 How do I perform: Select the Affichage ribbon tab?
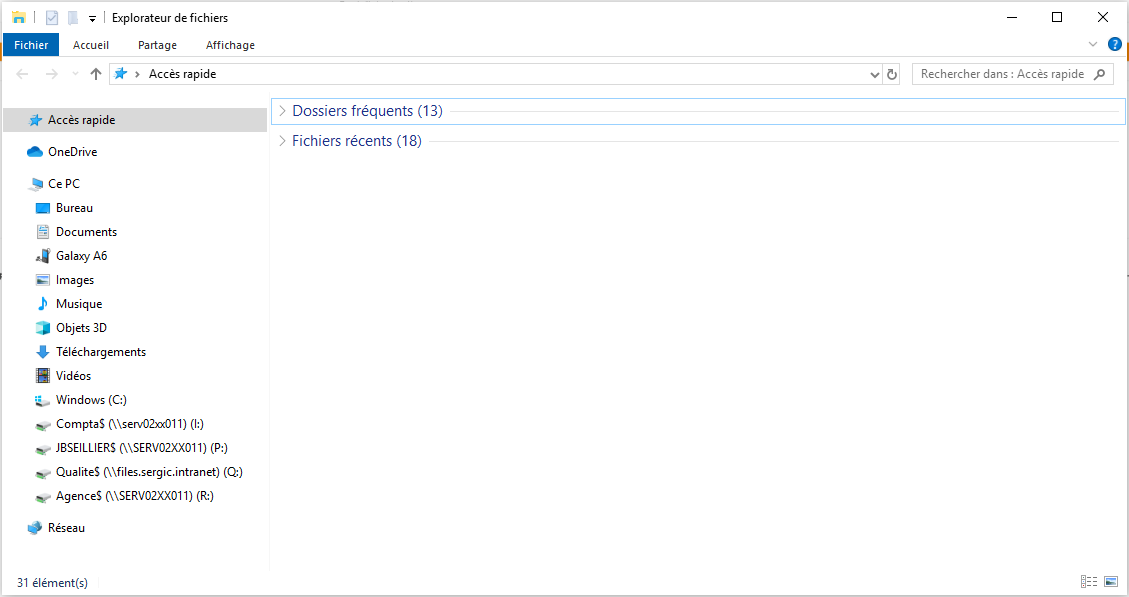(x=230, y=45)
